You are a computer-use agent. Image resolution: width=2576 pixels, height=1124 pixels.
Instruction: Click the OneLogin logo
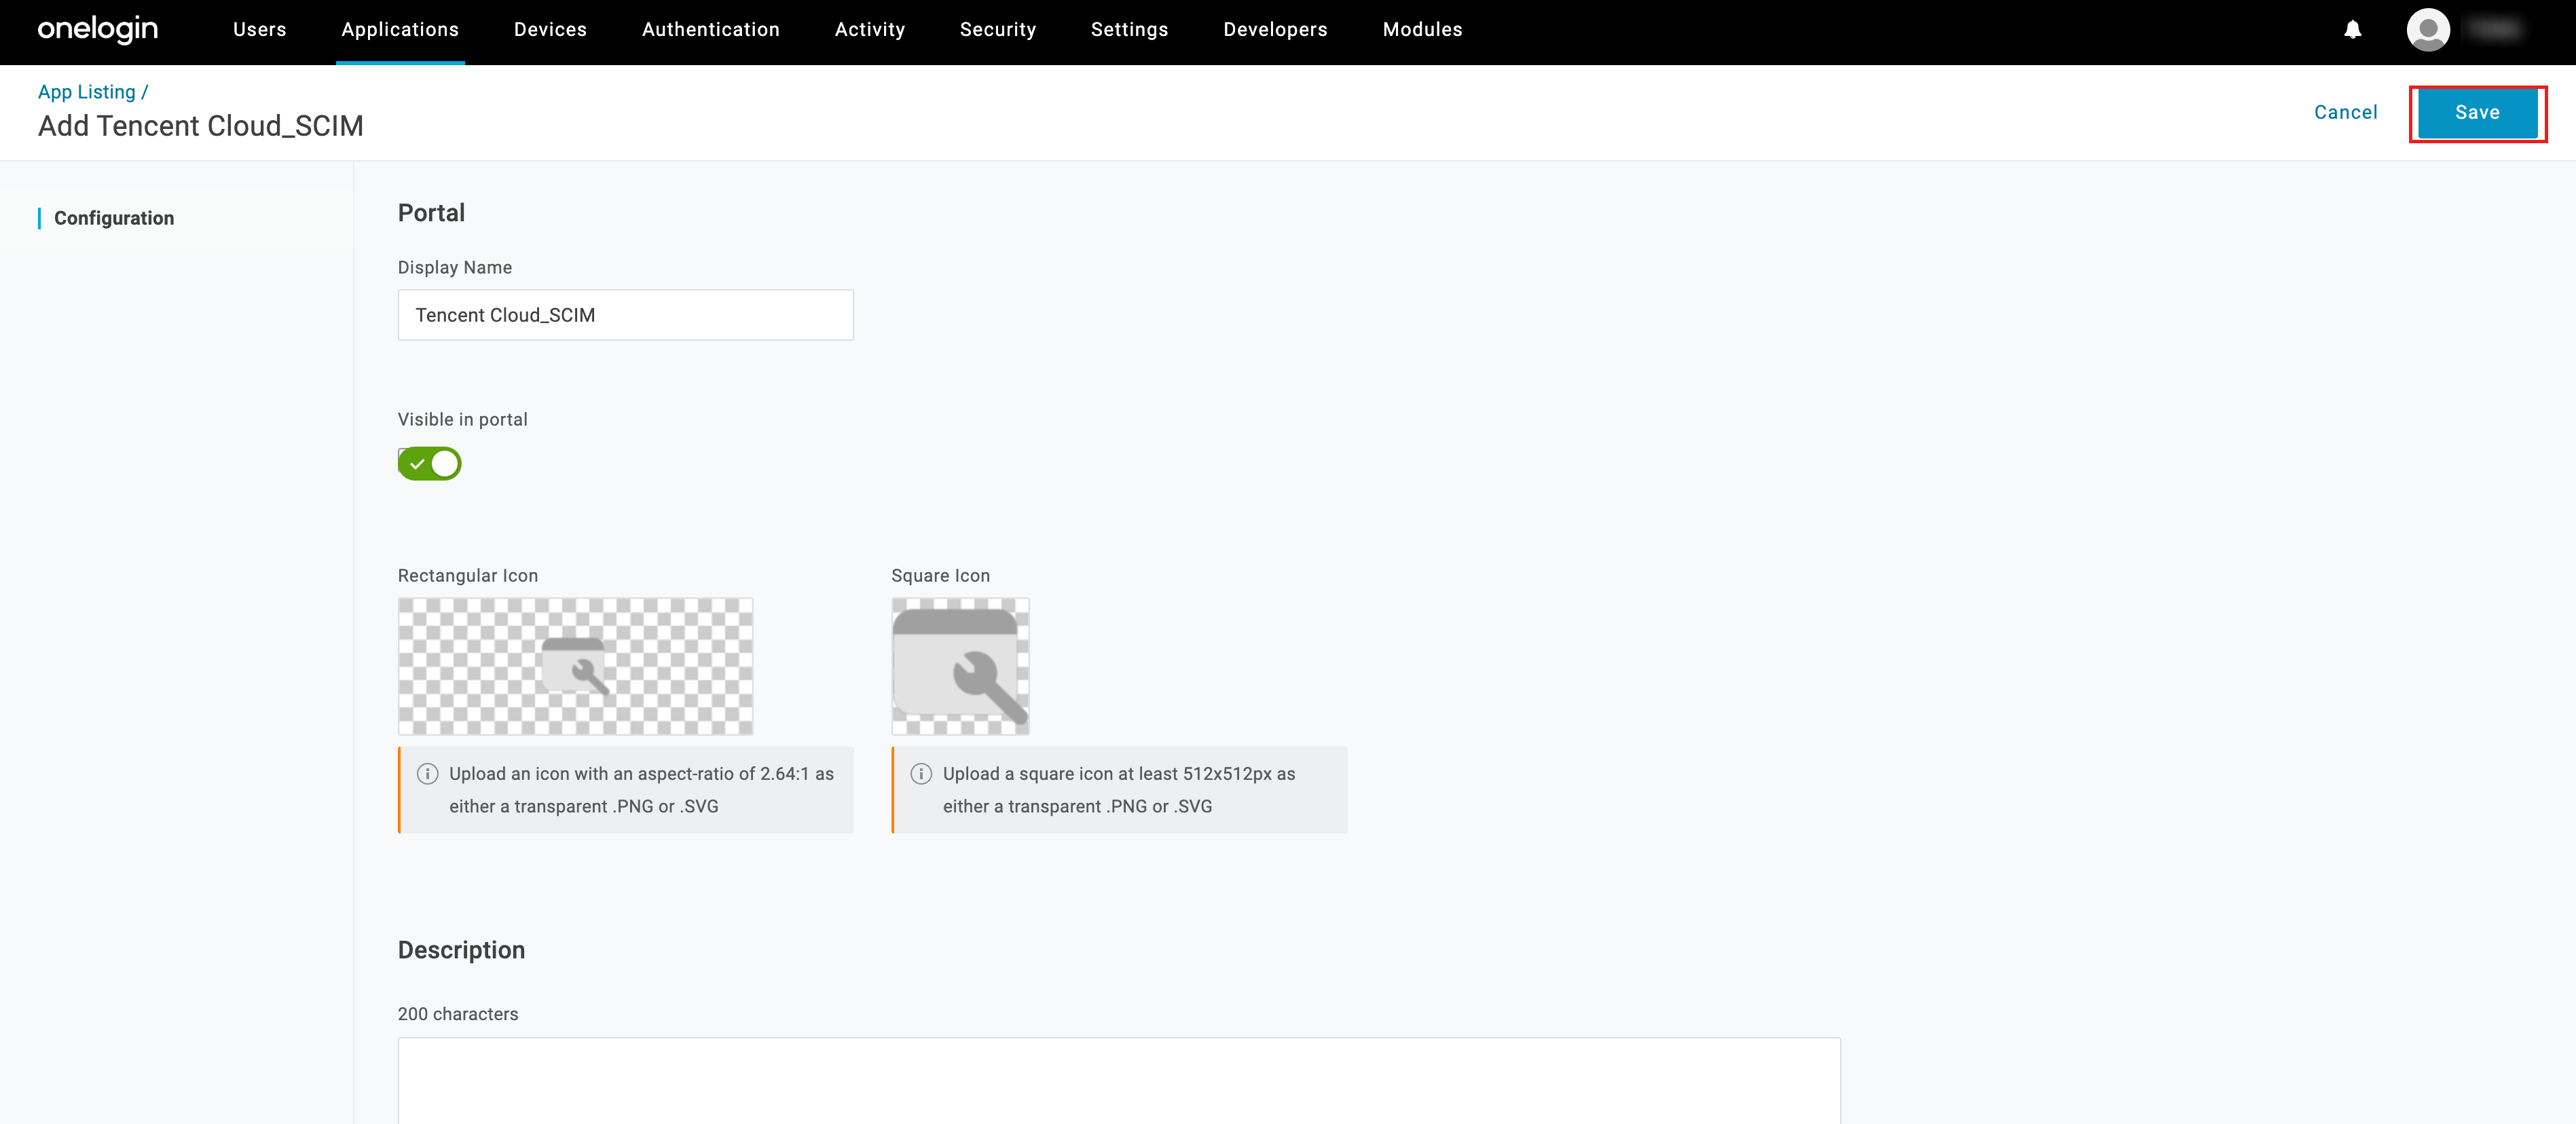tap(97, 30)
